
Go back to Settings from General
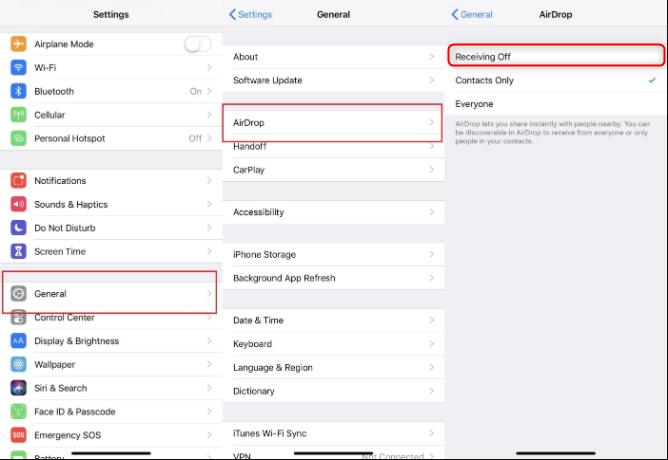pyautogui.click(x=250, y=15)
